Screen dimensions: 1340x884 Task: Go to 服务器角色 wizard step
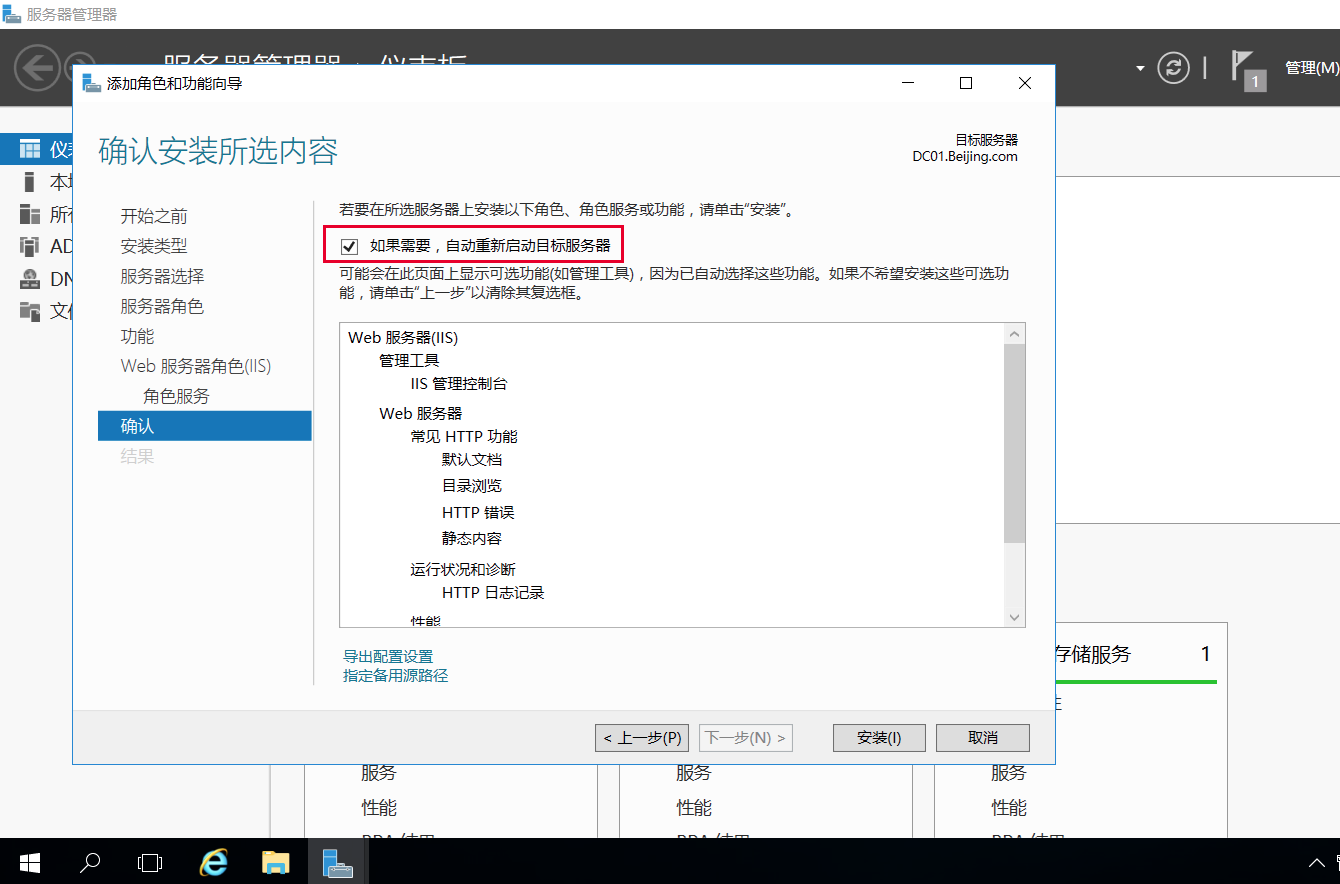pyautogui.click(x=162, y=306)
